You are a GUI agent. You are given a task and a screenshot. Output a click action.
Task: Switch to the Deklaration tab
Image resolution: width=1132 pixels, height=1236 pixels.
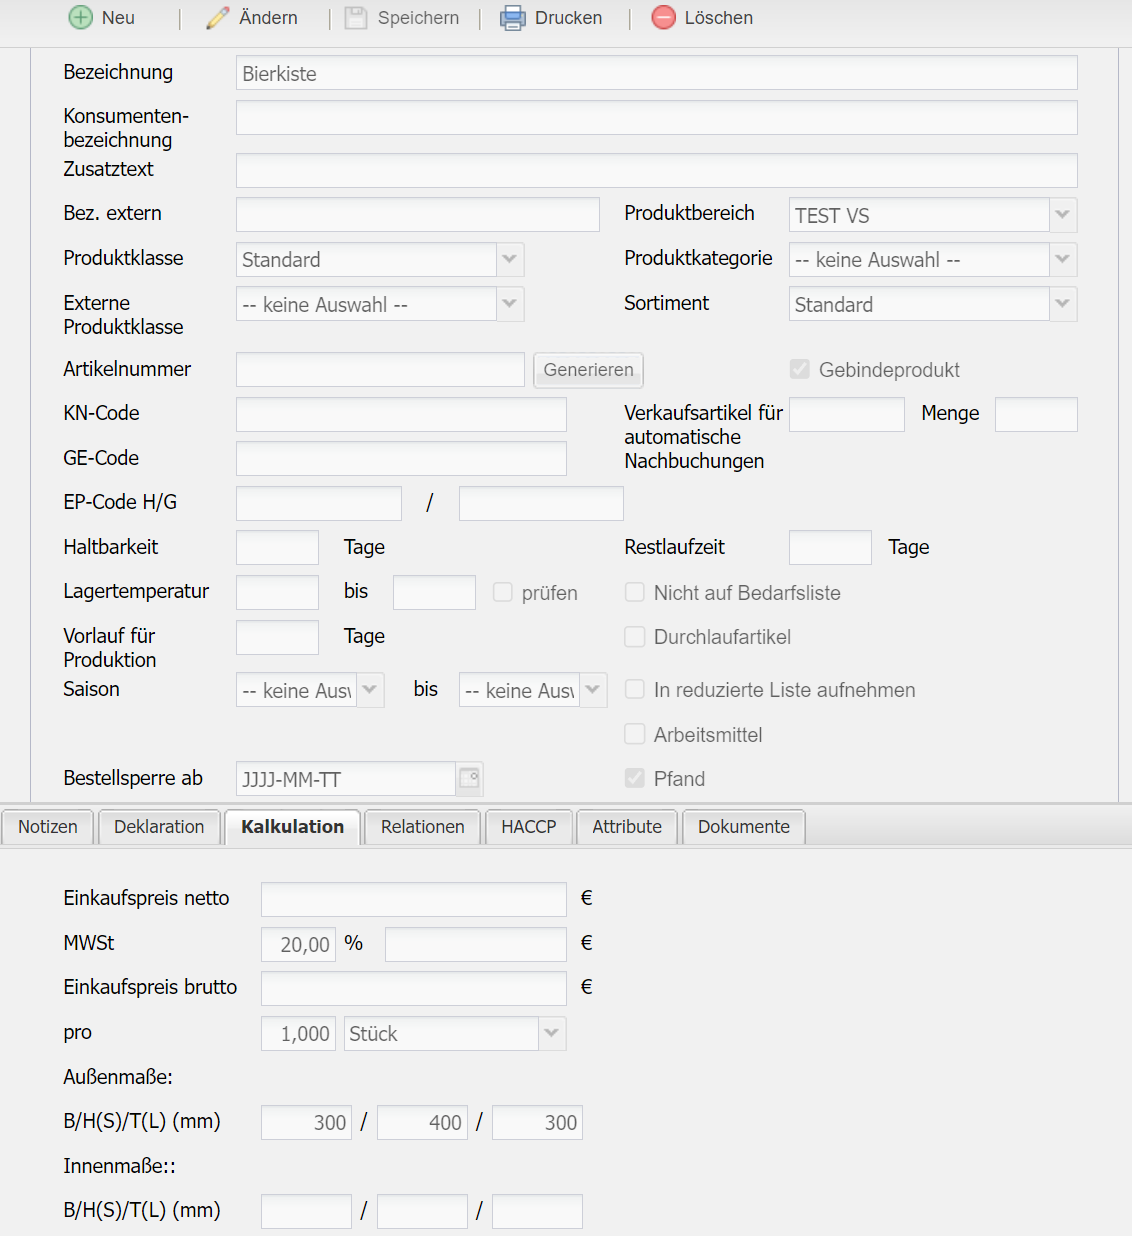[x=159, y=827]
